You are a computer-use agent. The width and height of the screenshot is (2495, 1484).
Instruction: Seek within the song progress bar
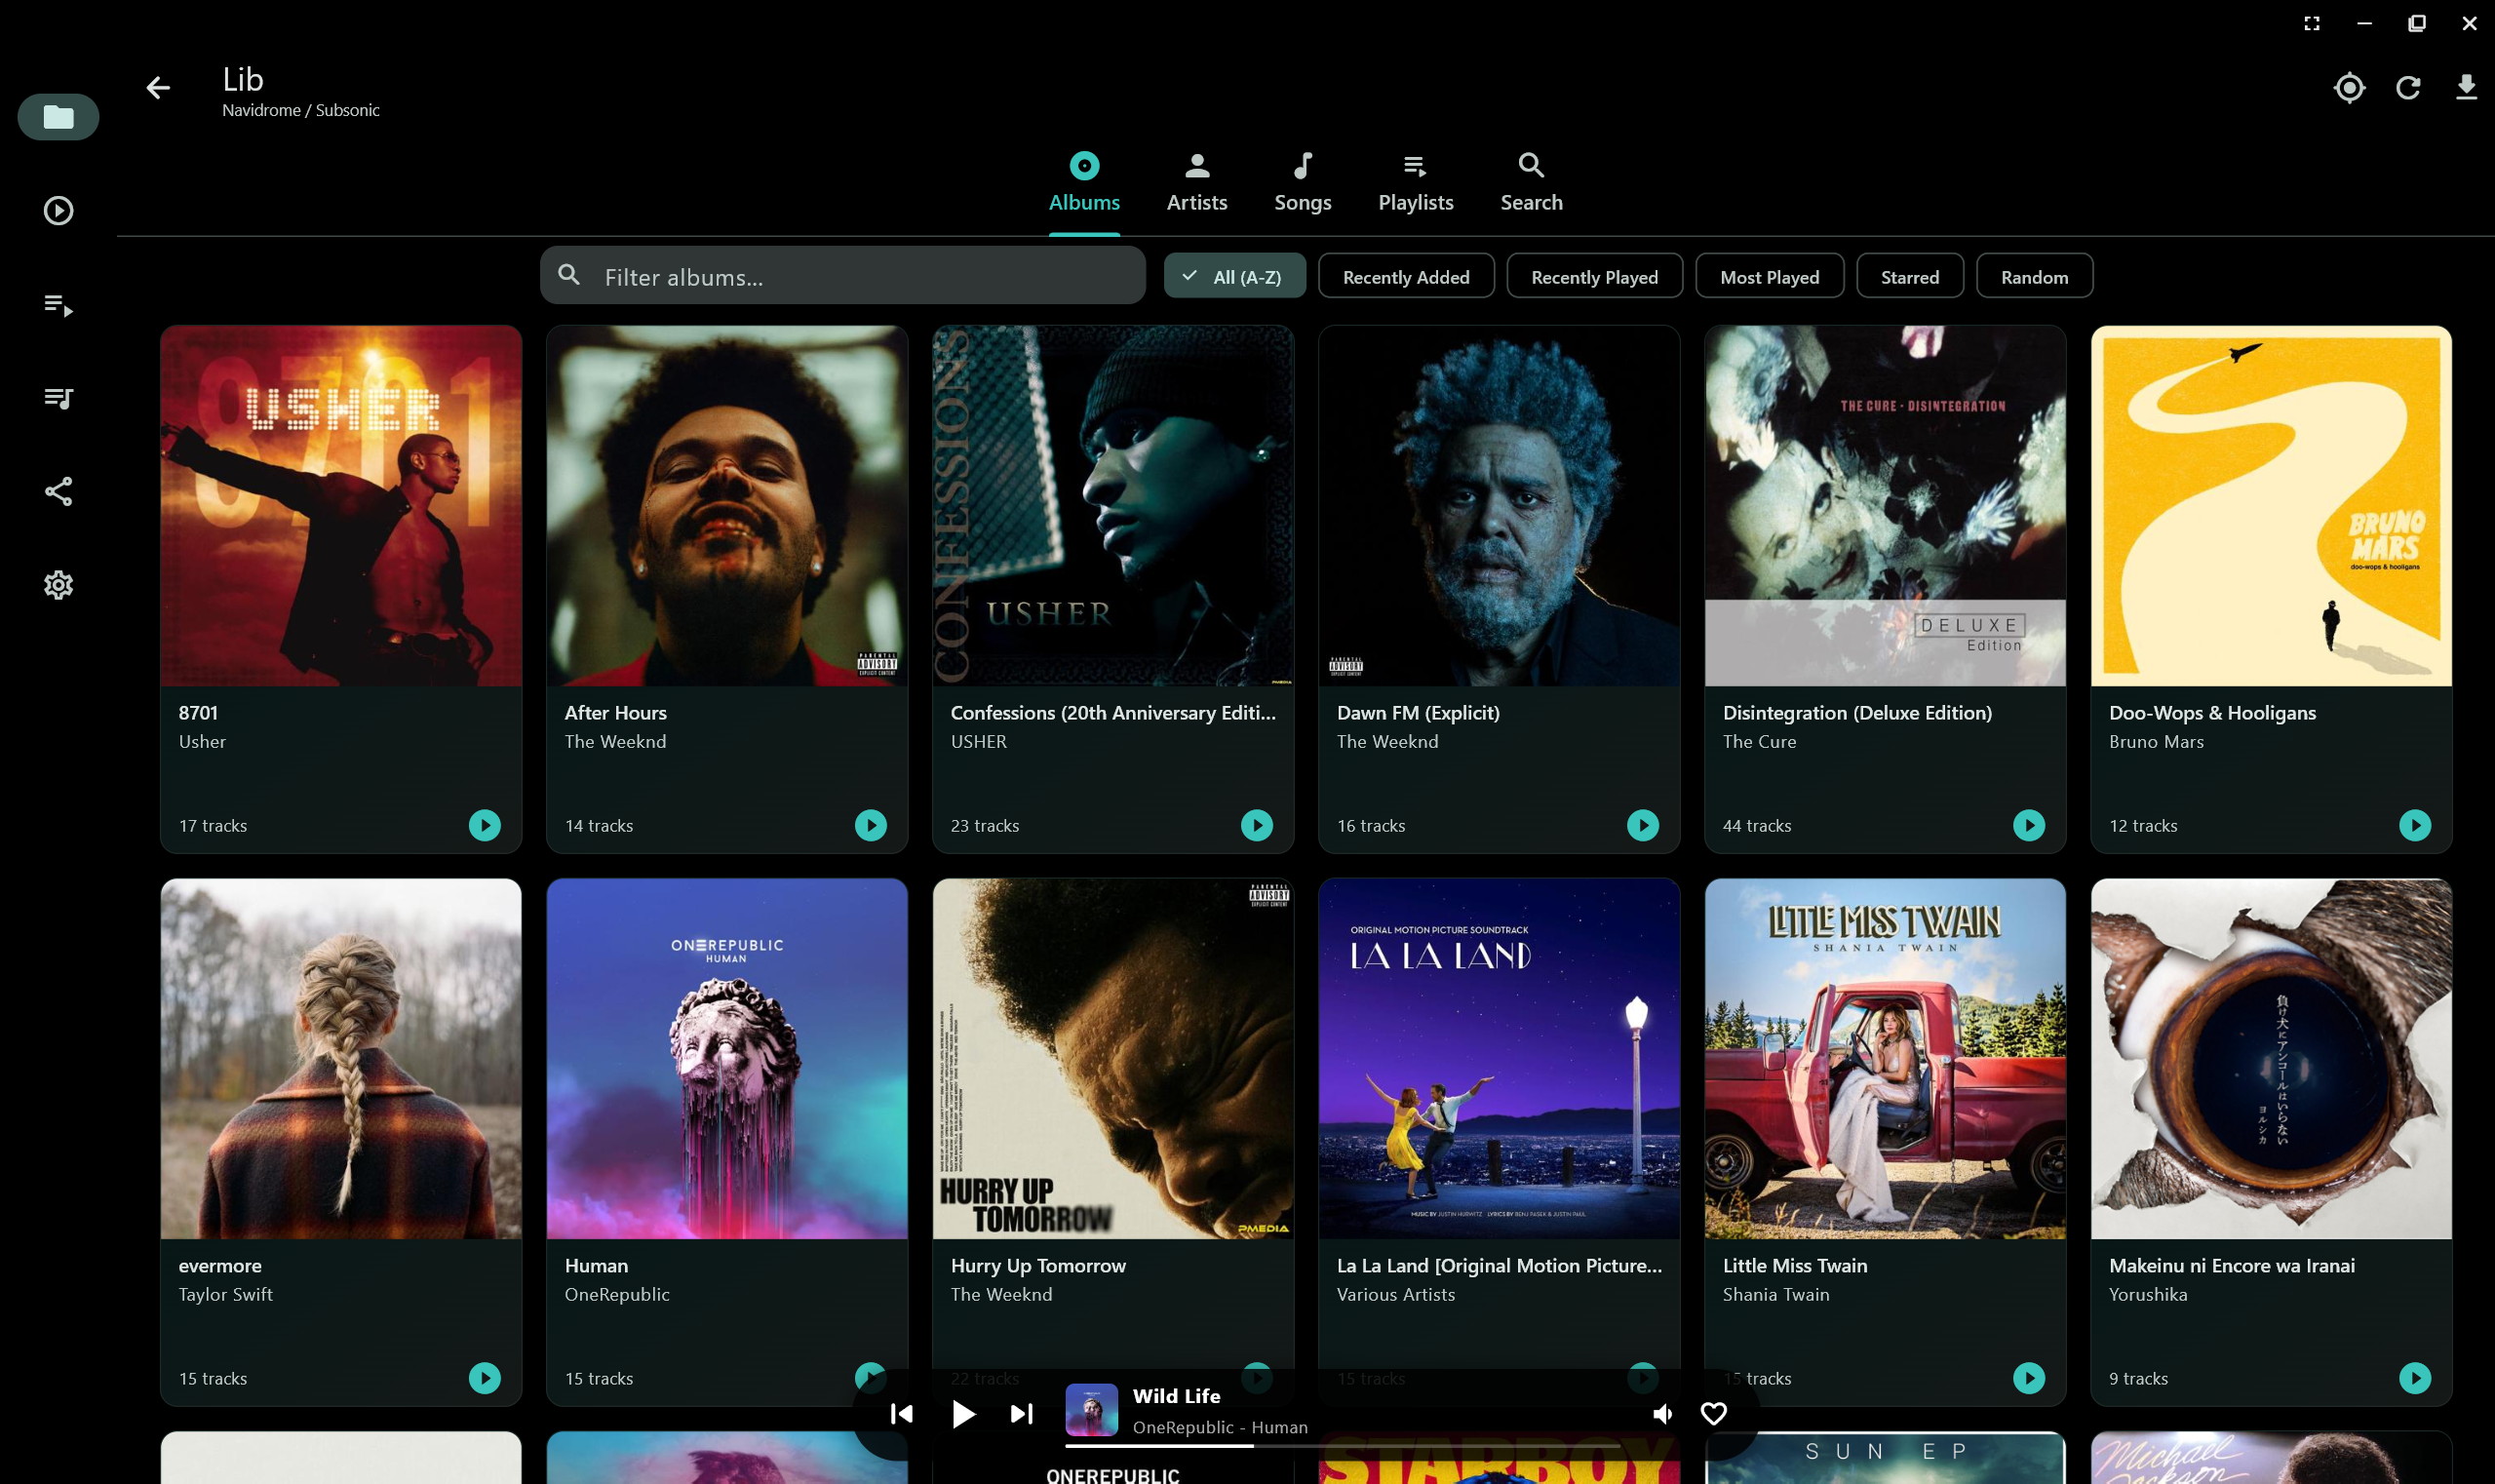(x=1342, y=1445)
